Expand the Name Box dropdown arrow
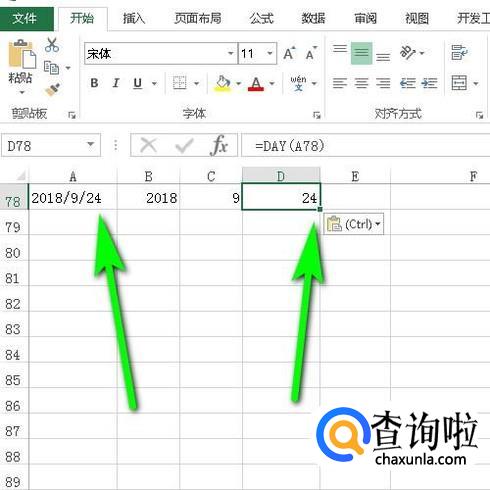Image resolution: width=490 pixels, height=490 pixels. click(90, 145)
